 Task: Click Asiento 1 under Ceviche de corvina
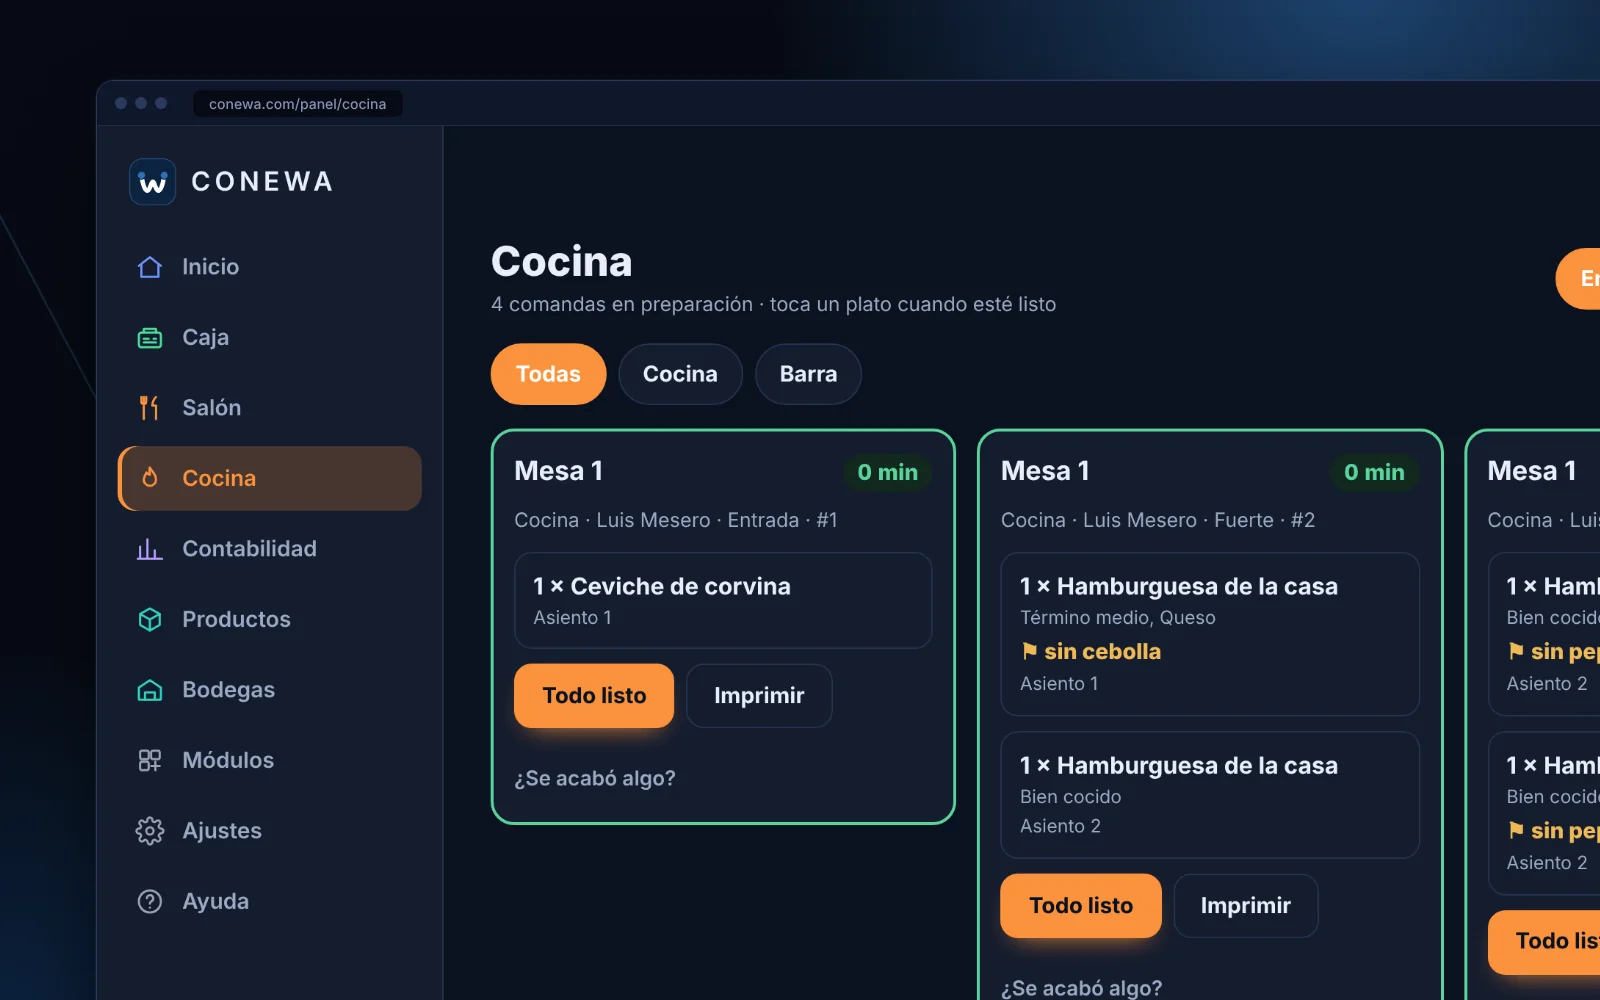[x=573, y=618]
